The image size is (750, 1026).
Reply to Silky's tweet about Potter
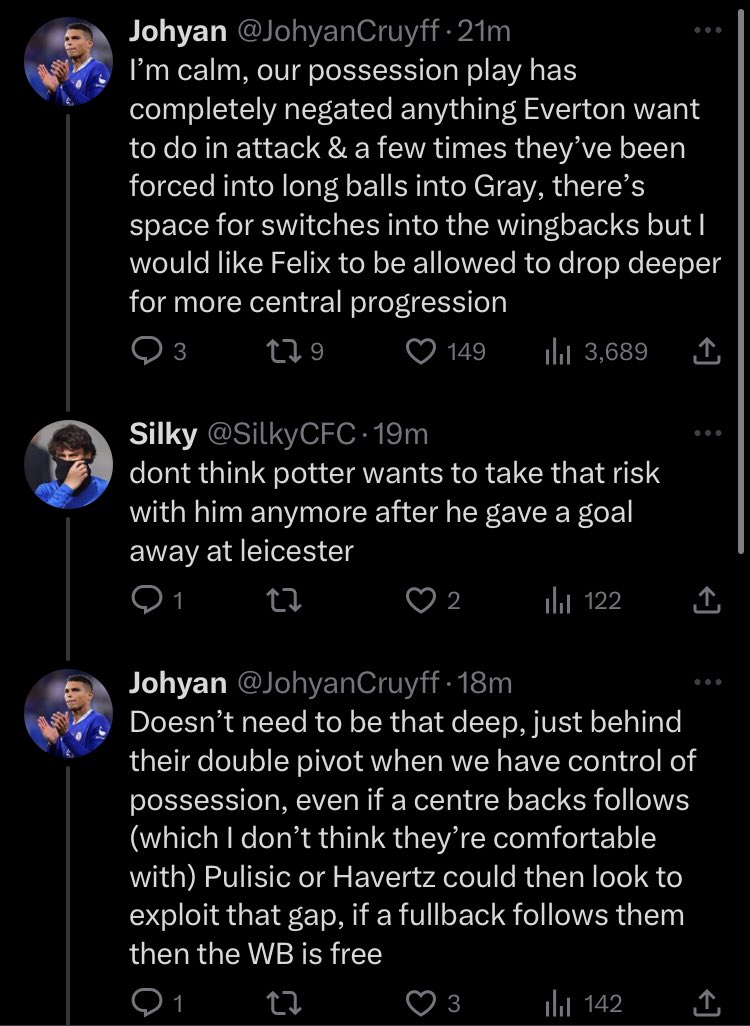147,600
